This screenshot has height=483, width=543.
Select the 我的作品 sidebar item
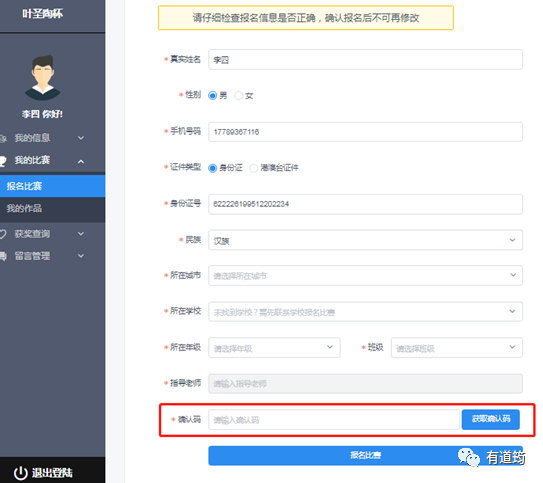tap(53, 208)
